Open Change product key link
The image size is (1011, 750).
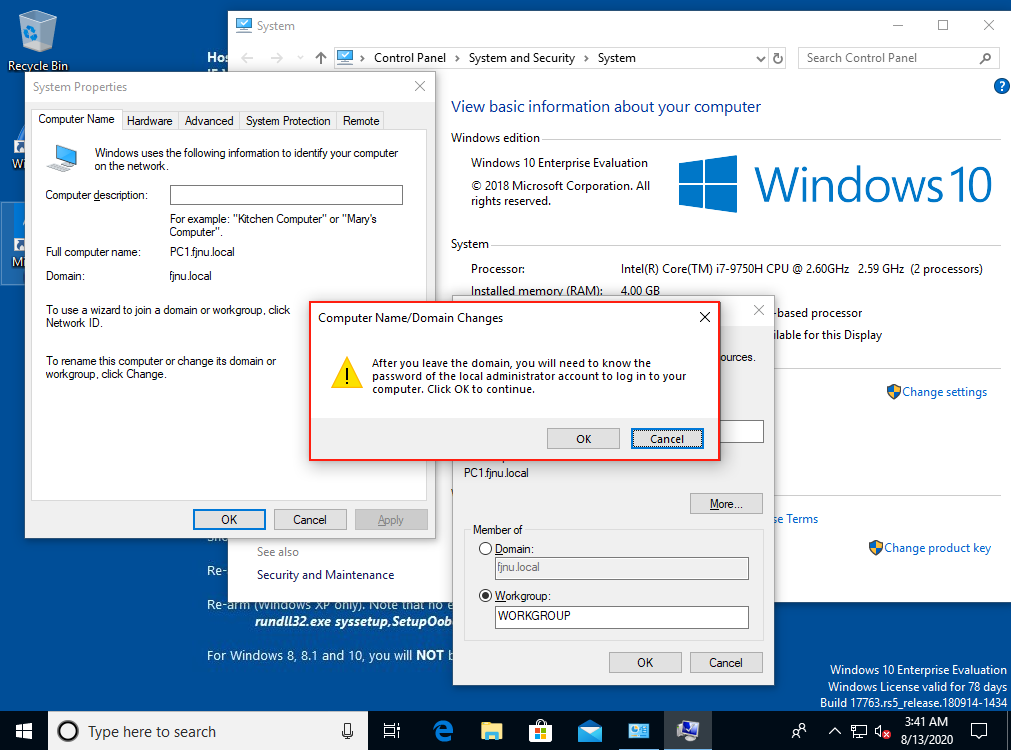point(937,548)
